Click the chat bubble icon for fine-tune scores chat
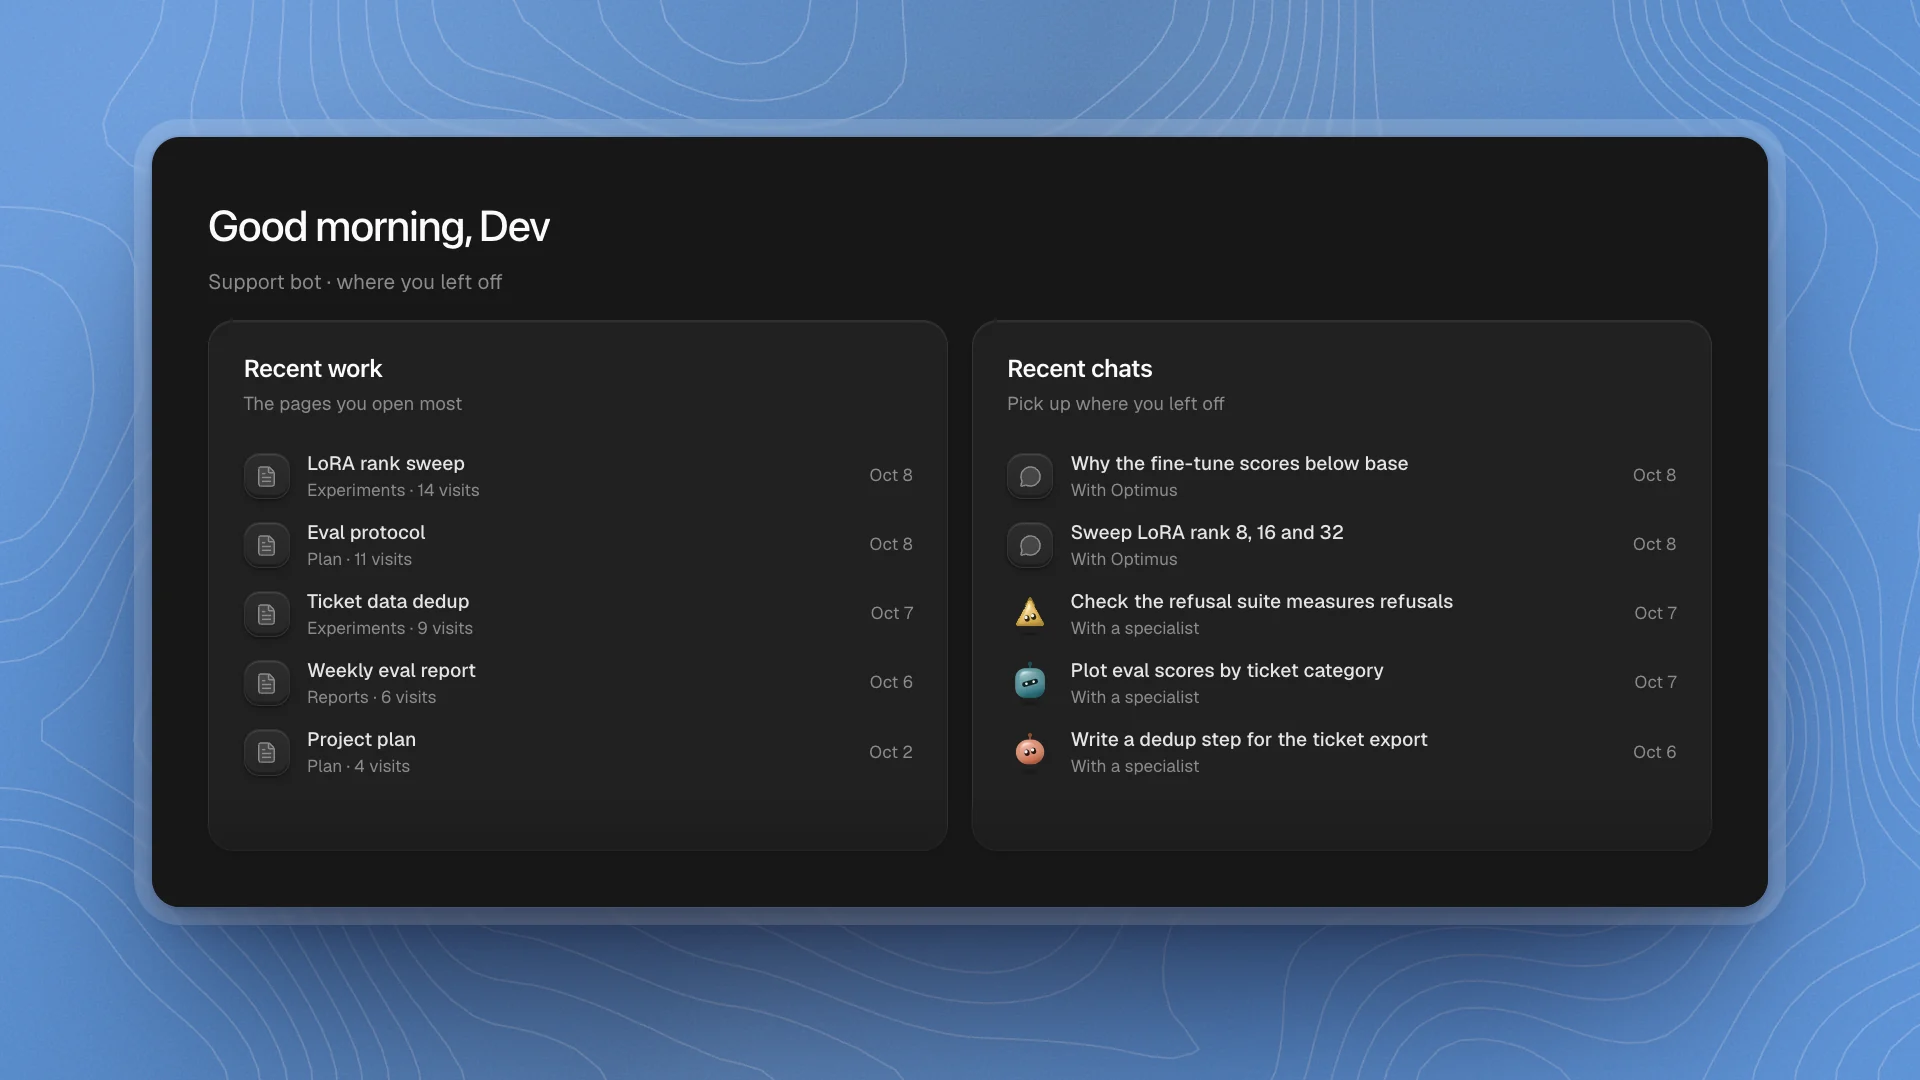 [x=1030, y=476]
